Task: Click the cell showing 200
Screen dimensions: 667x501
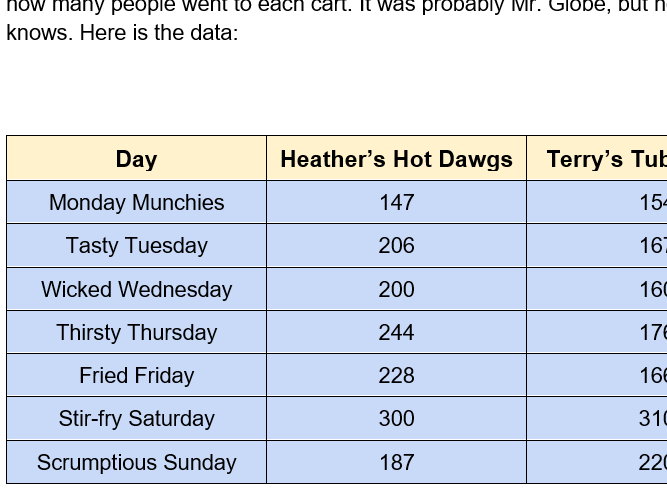Action: (396, 289)
